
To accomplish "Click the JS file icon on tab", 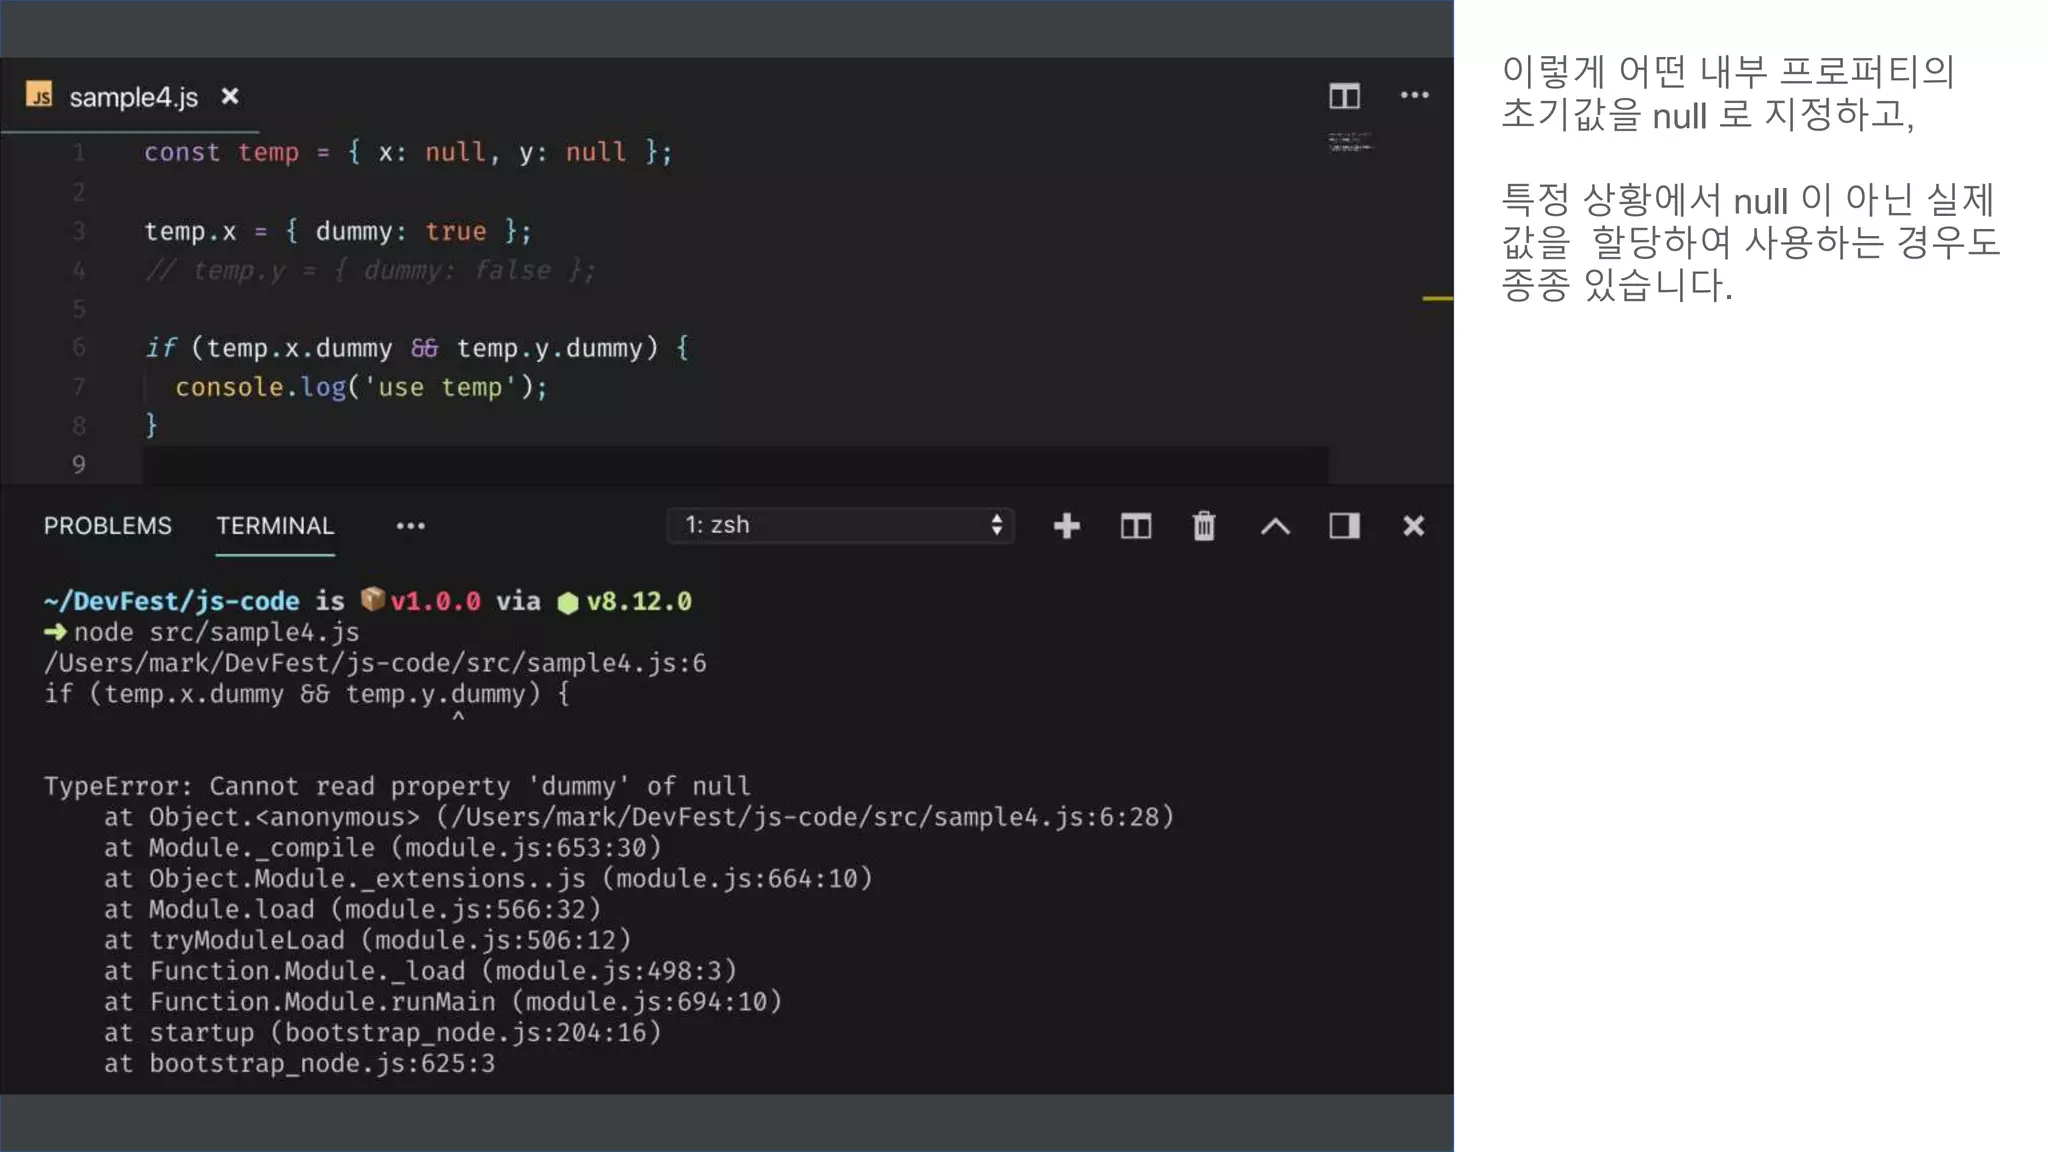I will pyautogui.click(x=39, y=95).
